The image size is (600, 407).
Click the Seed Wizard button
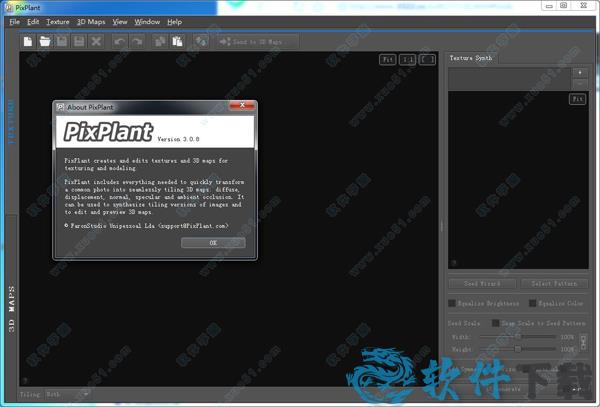[x=482, y=283]
